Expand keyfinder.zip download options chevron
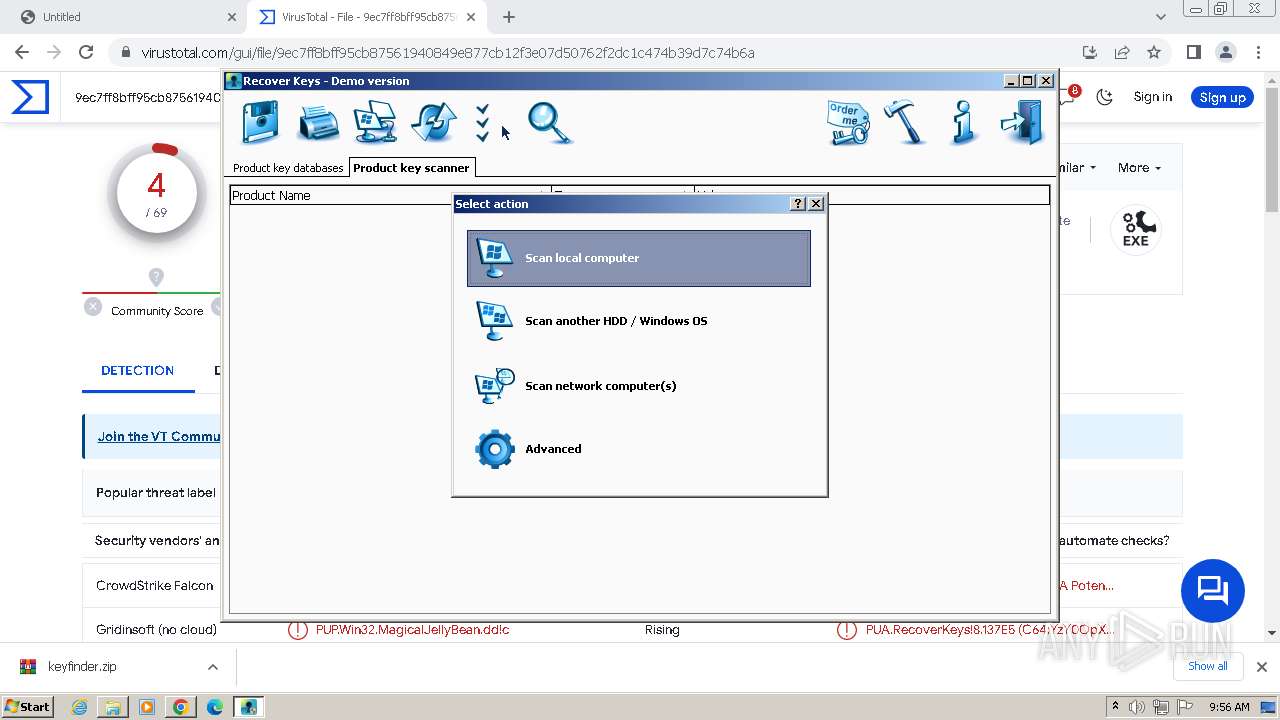The height and width of the screenshot is (720, 1280). click(213, 667)
